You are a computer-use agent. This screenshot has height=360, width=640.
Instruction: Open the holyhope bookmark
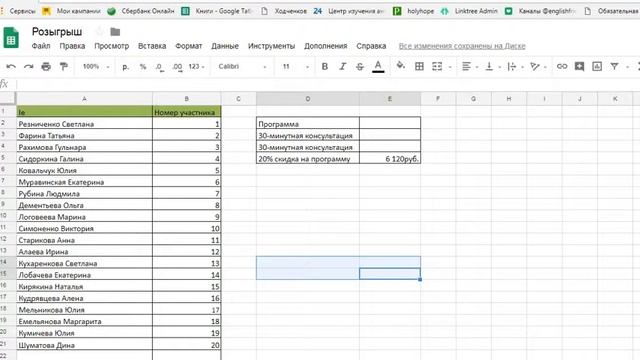click(x=413, y=11)
